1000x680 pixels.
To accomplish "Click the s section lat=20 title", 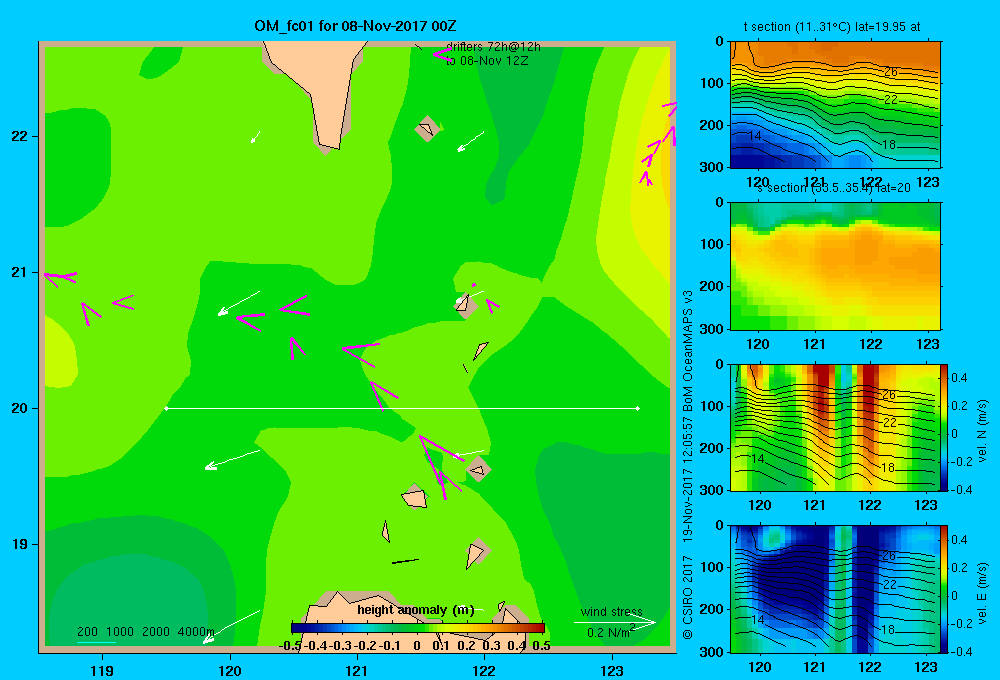I will tap(834, 188).
